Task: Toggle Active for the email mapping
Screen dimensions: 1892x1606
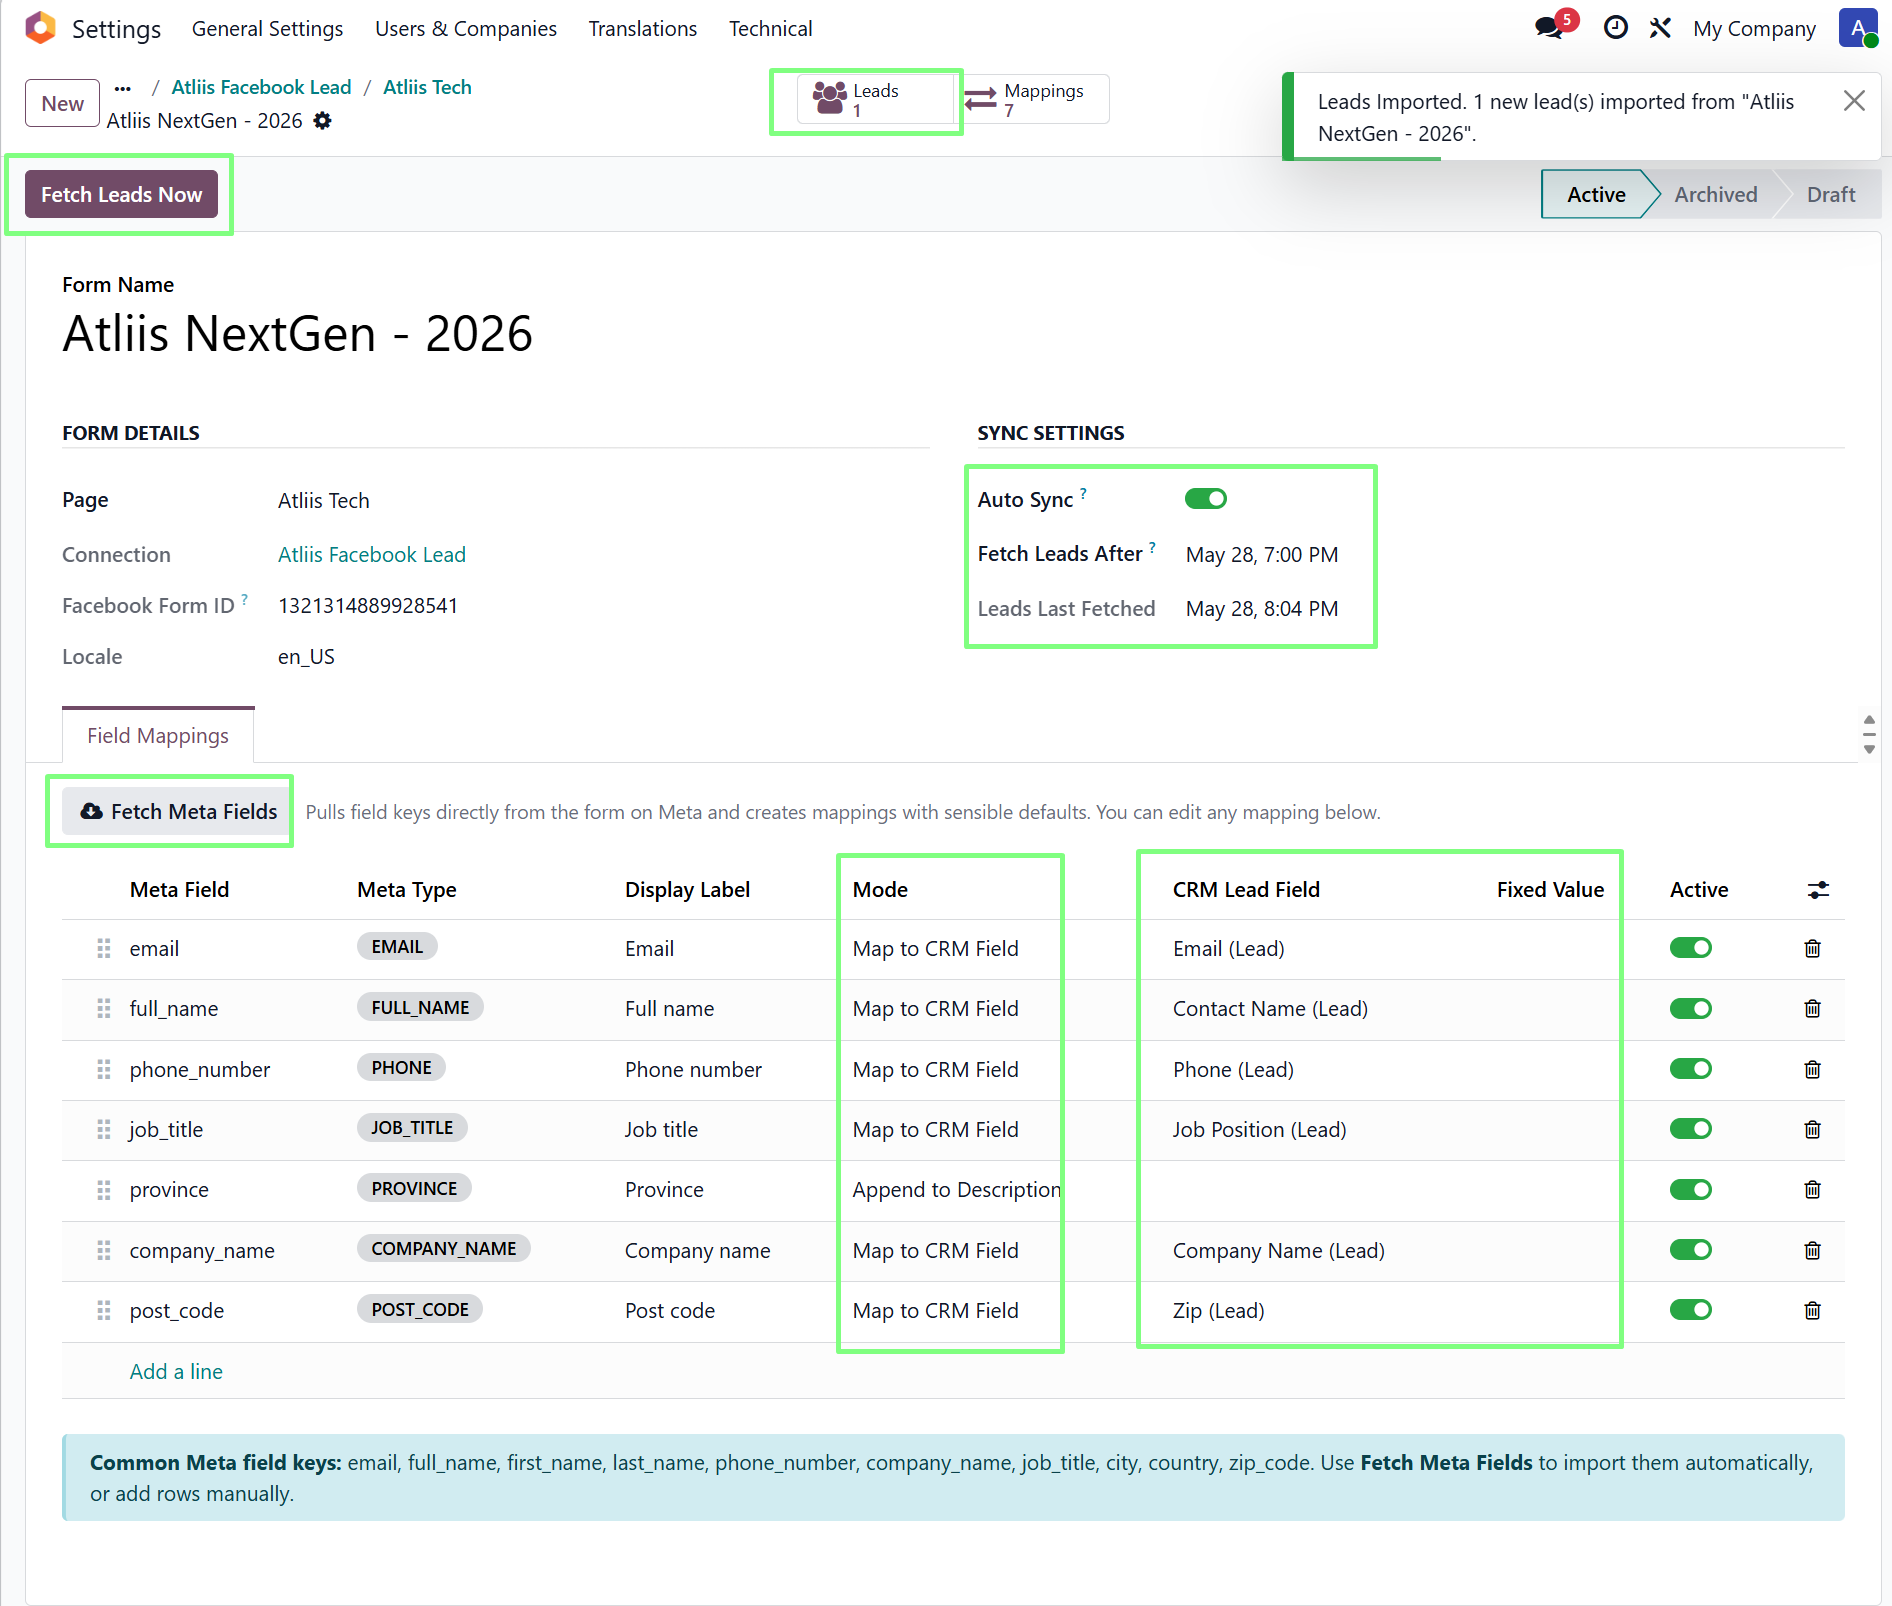Action: [1690, 947]
